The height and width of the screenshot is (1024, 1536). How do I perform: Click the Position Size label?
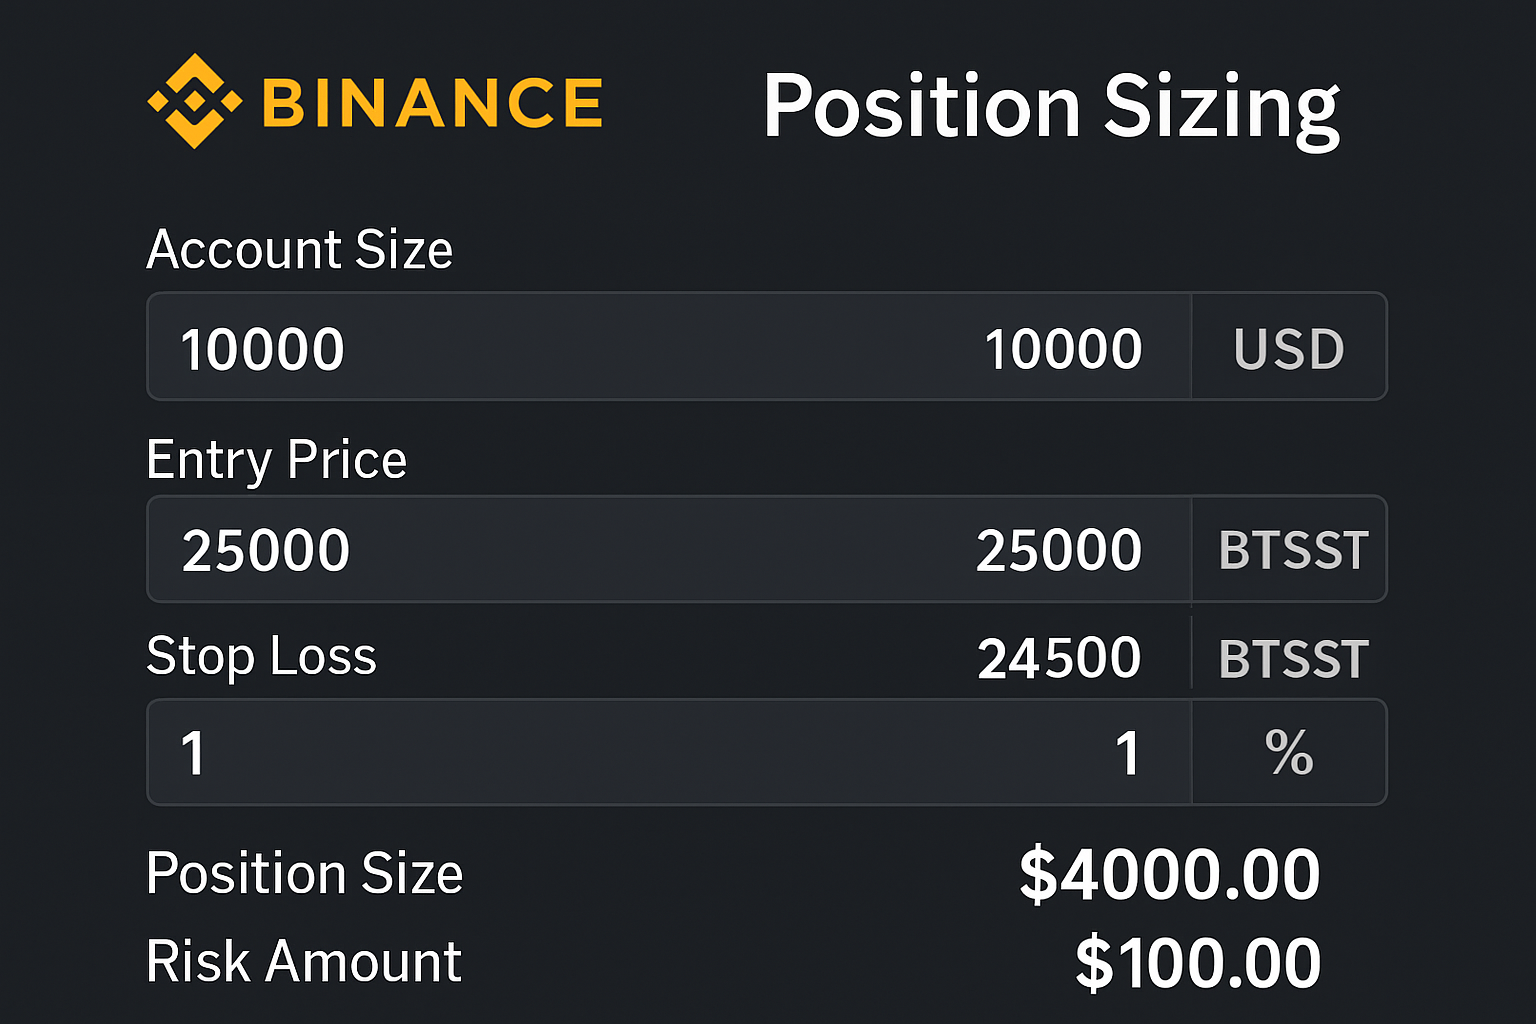305,873
